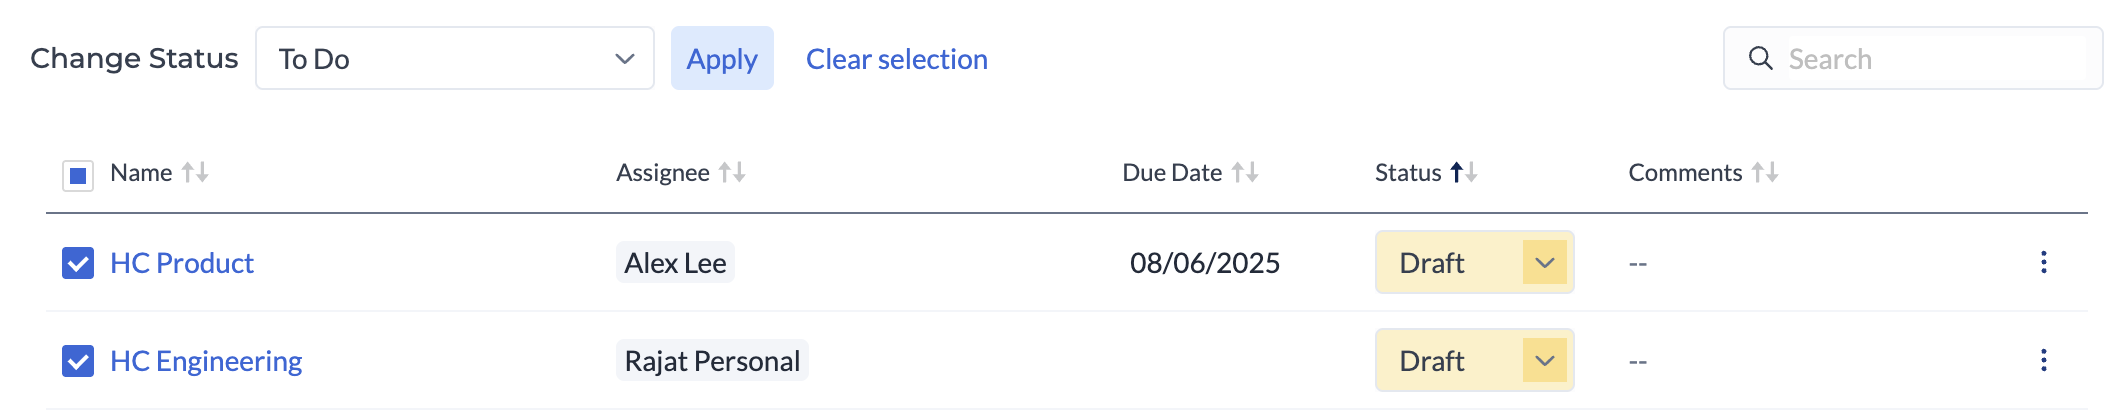This screenshot has width=2114, height=416.
Task: Sort table by Comments column
Action: [x=1765, y=173]
